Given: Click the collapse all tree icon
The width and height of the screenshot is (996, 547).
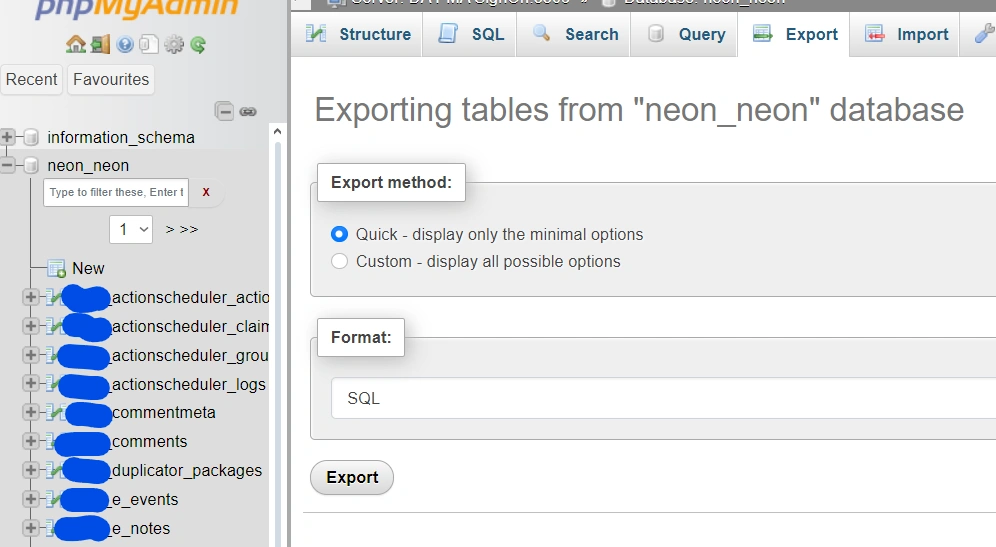Looking at the screenshot, I should pyautogui.click(x=225, y=111).
